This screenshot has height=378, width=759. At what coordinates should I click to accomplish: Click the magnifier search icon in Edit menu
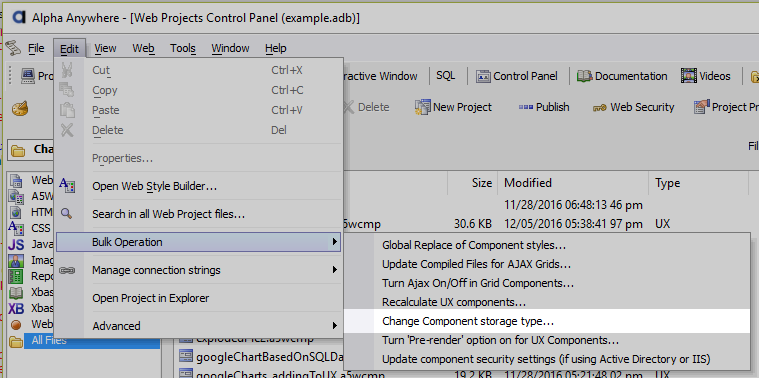[x=67, y=213]
